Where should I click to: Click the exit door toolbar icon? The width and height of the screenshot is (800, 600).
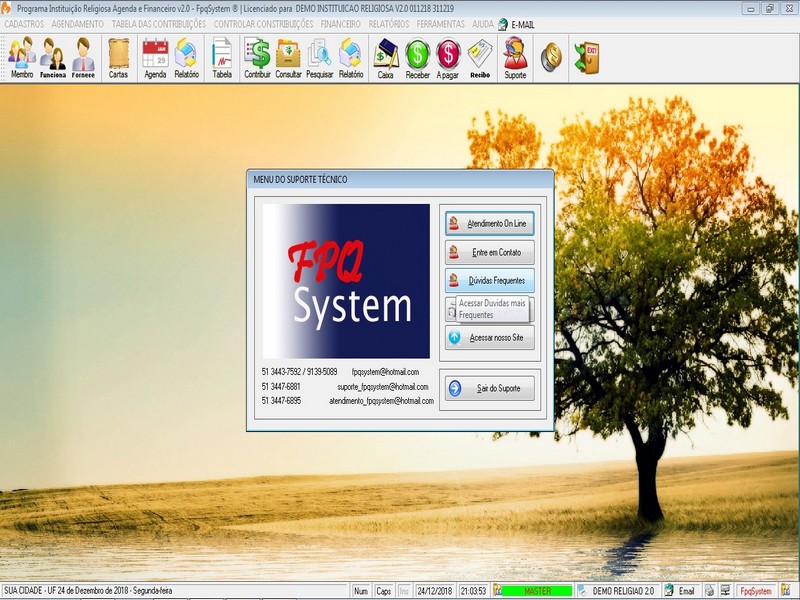(x=587, y=57)
